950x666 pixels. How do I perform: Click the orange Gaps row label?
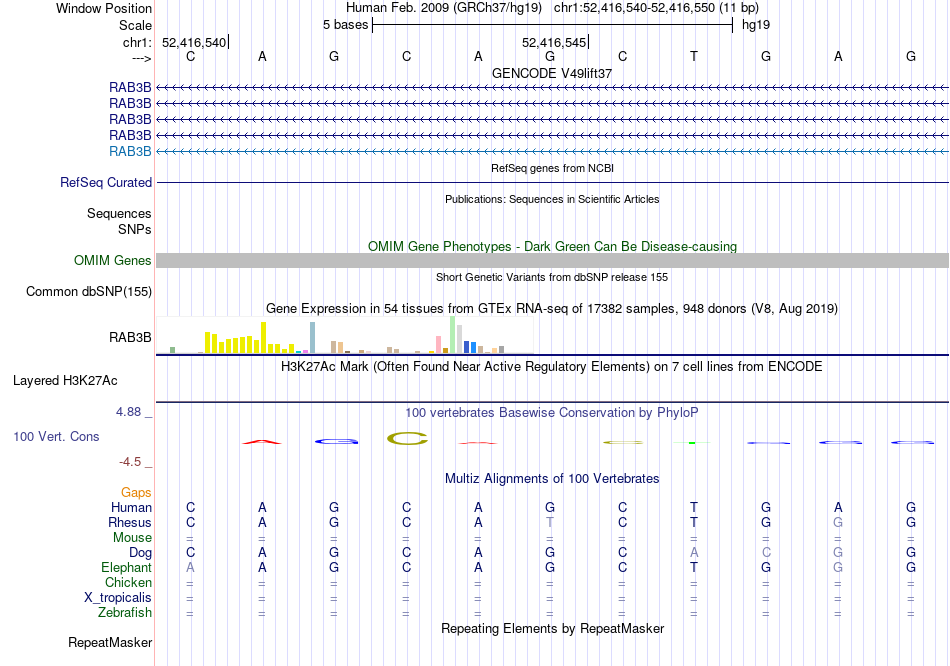pyautogui.click(x=136, y=493)
